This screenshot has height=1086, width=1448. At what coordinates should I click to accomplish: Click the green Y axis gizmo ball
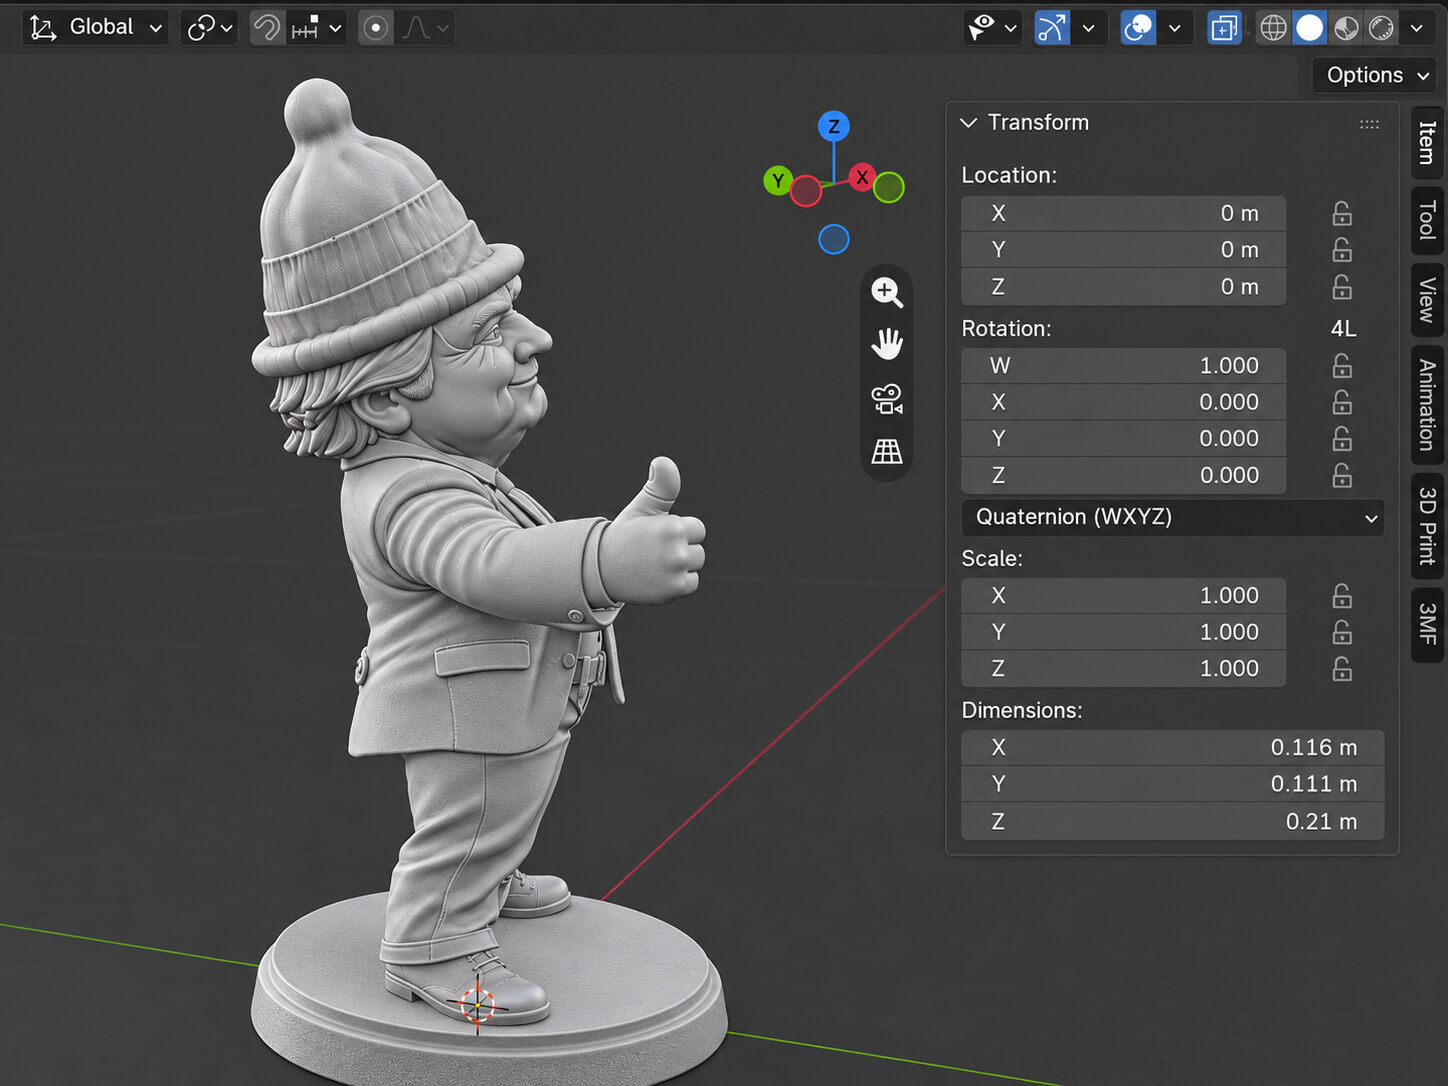tap(778, 181)
